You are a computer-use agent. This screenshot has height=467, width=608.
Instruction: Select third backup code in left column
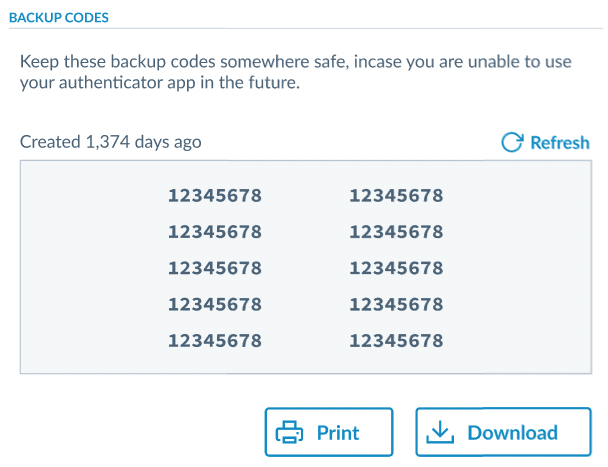(215, 268)
